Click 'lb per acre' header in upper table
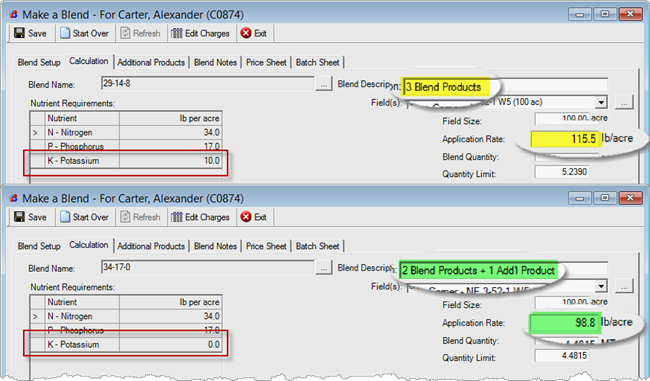 (171, 118)
